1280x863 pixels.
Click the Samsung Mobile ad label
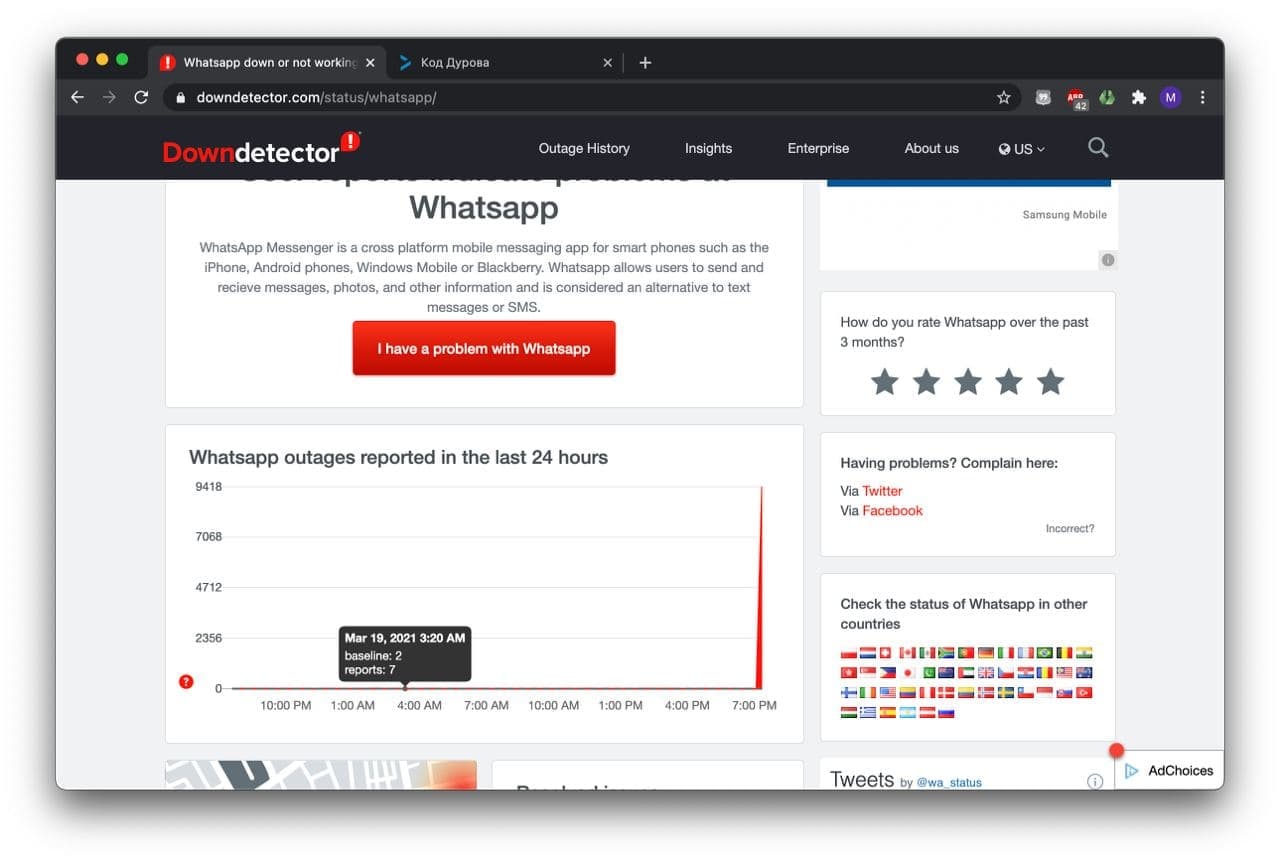[1064, 215]
